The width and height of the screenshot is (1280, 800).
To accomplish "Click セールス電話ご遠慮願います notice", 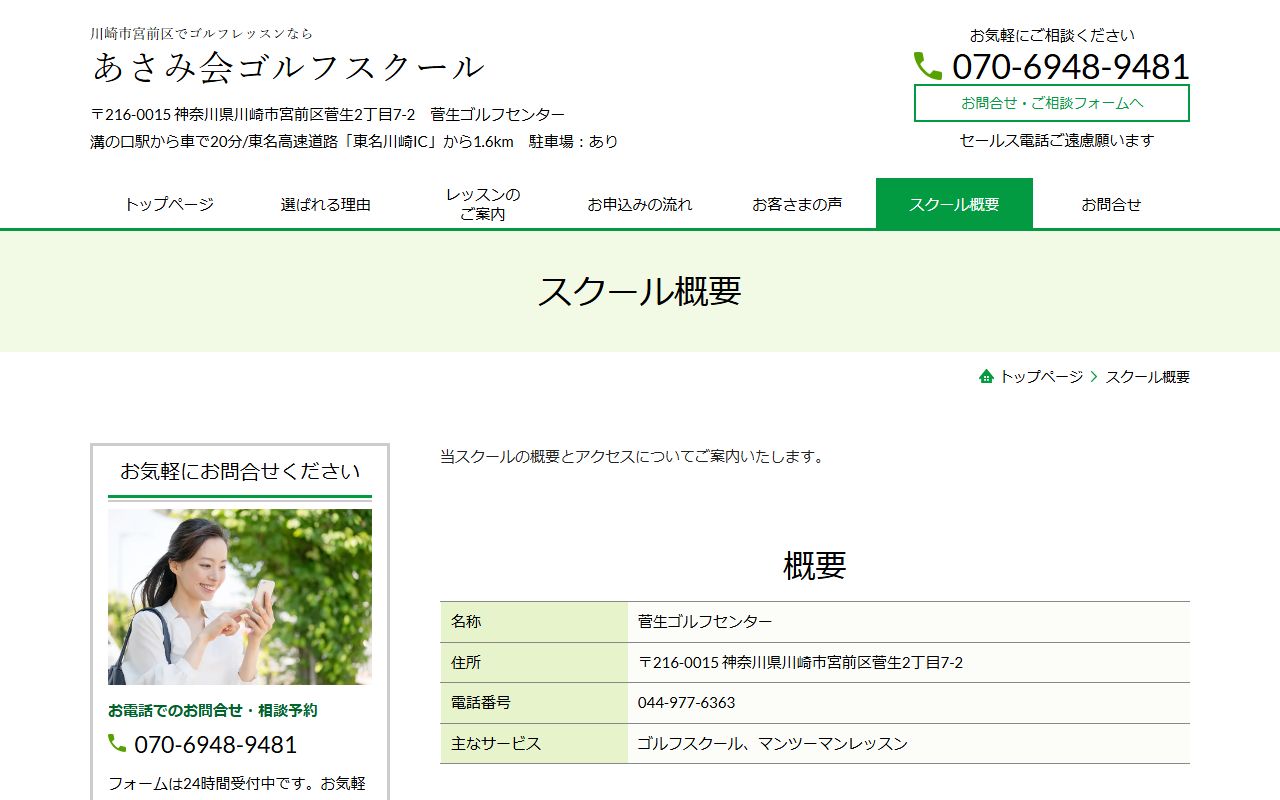I will tap(1057, 141).
